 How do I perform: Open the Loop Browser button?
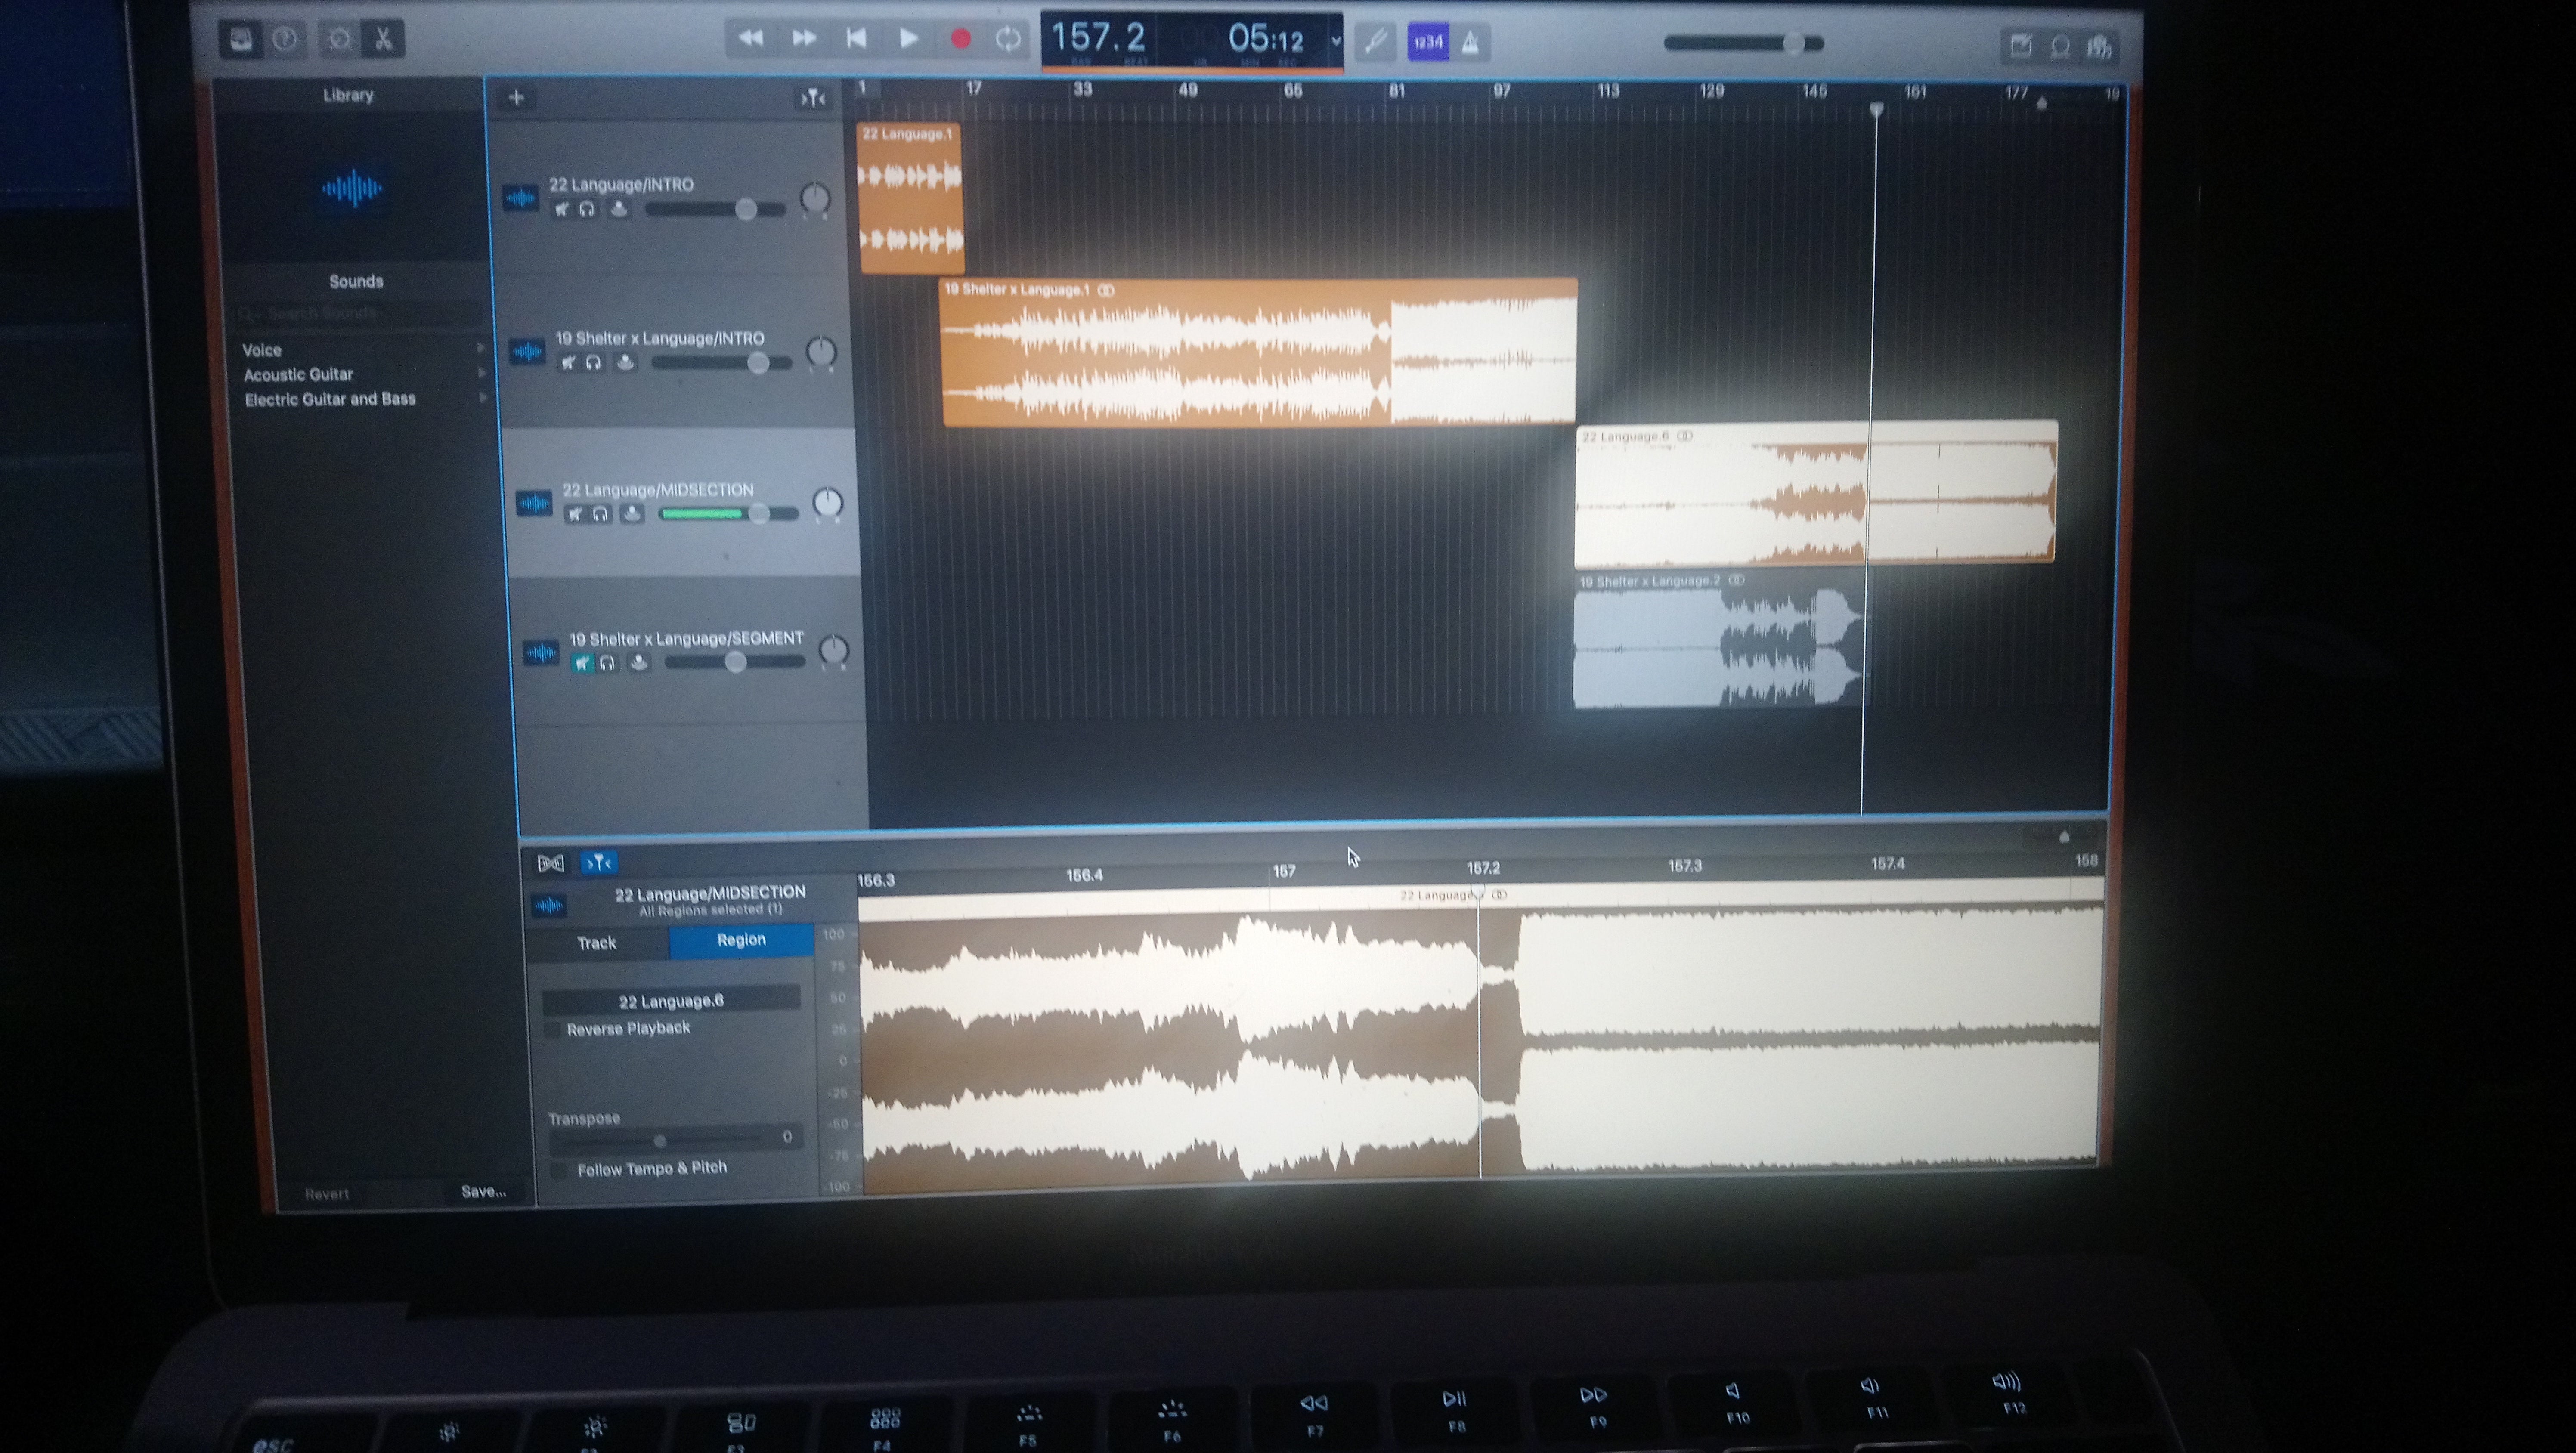(2060, 46)
